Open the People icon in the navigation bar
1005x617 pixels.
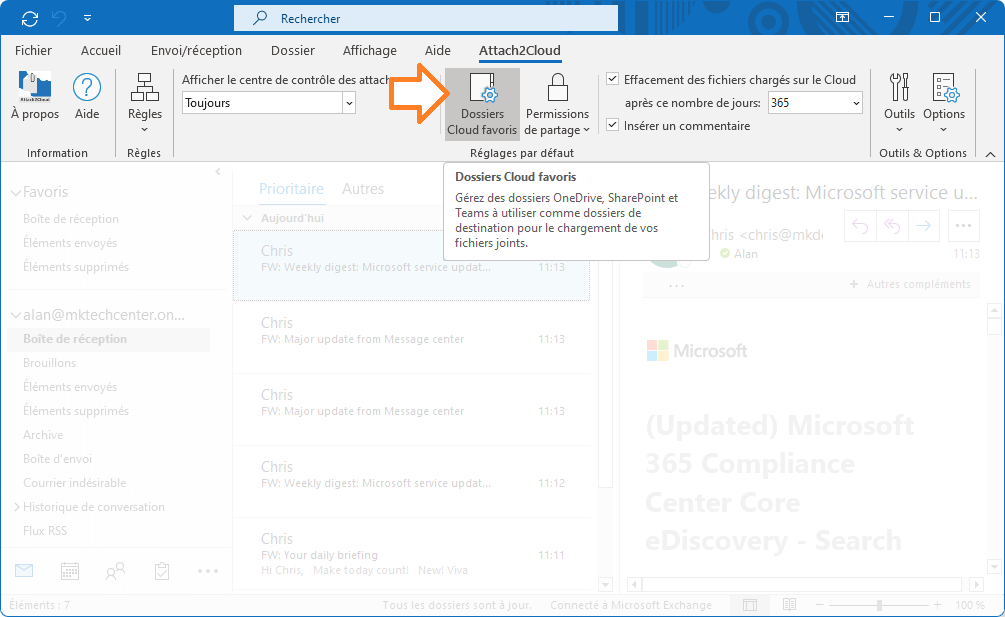coord(114,570)
